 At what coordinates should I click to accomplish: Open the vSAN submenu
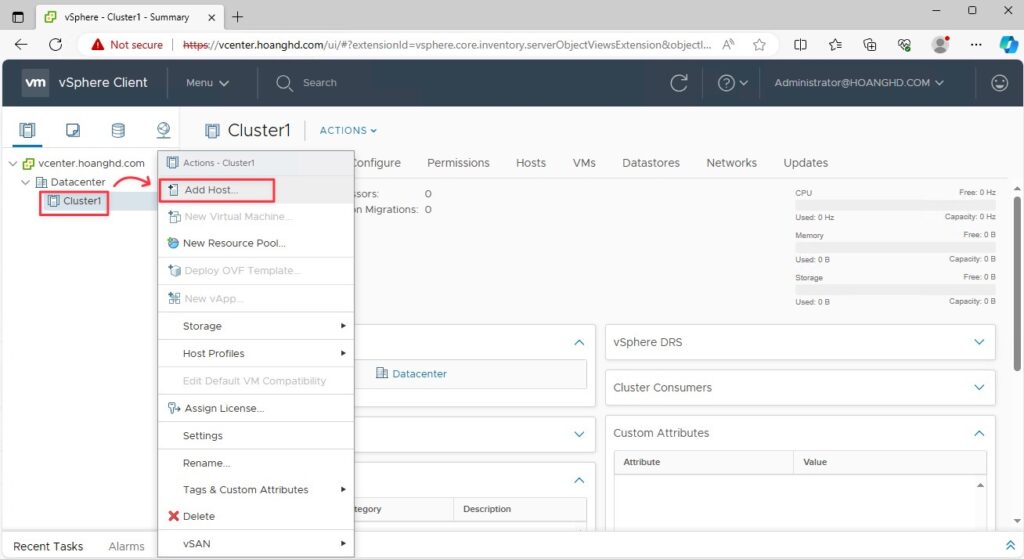[x=256, y=543]
